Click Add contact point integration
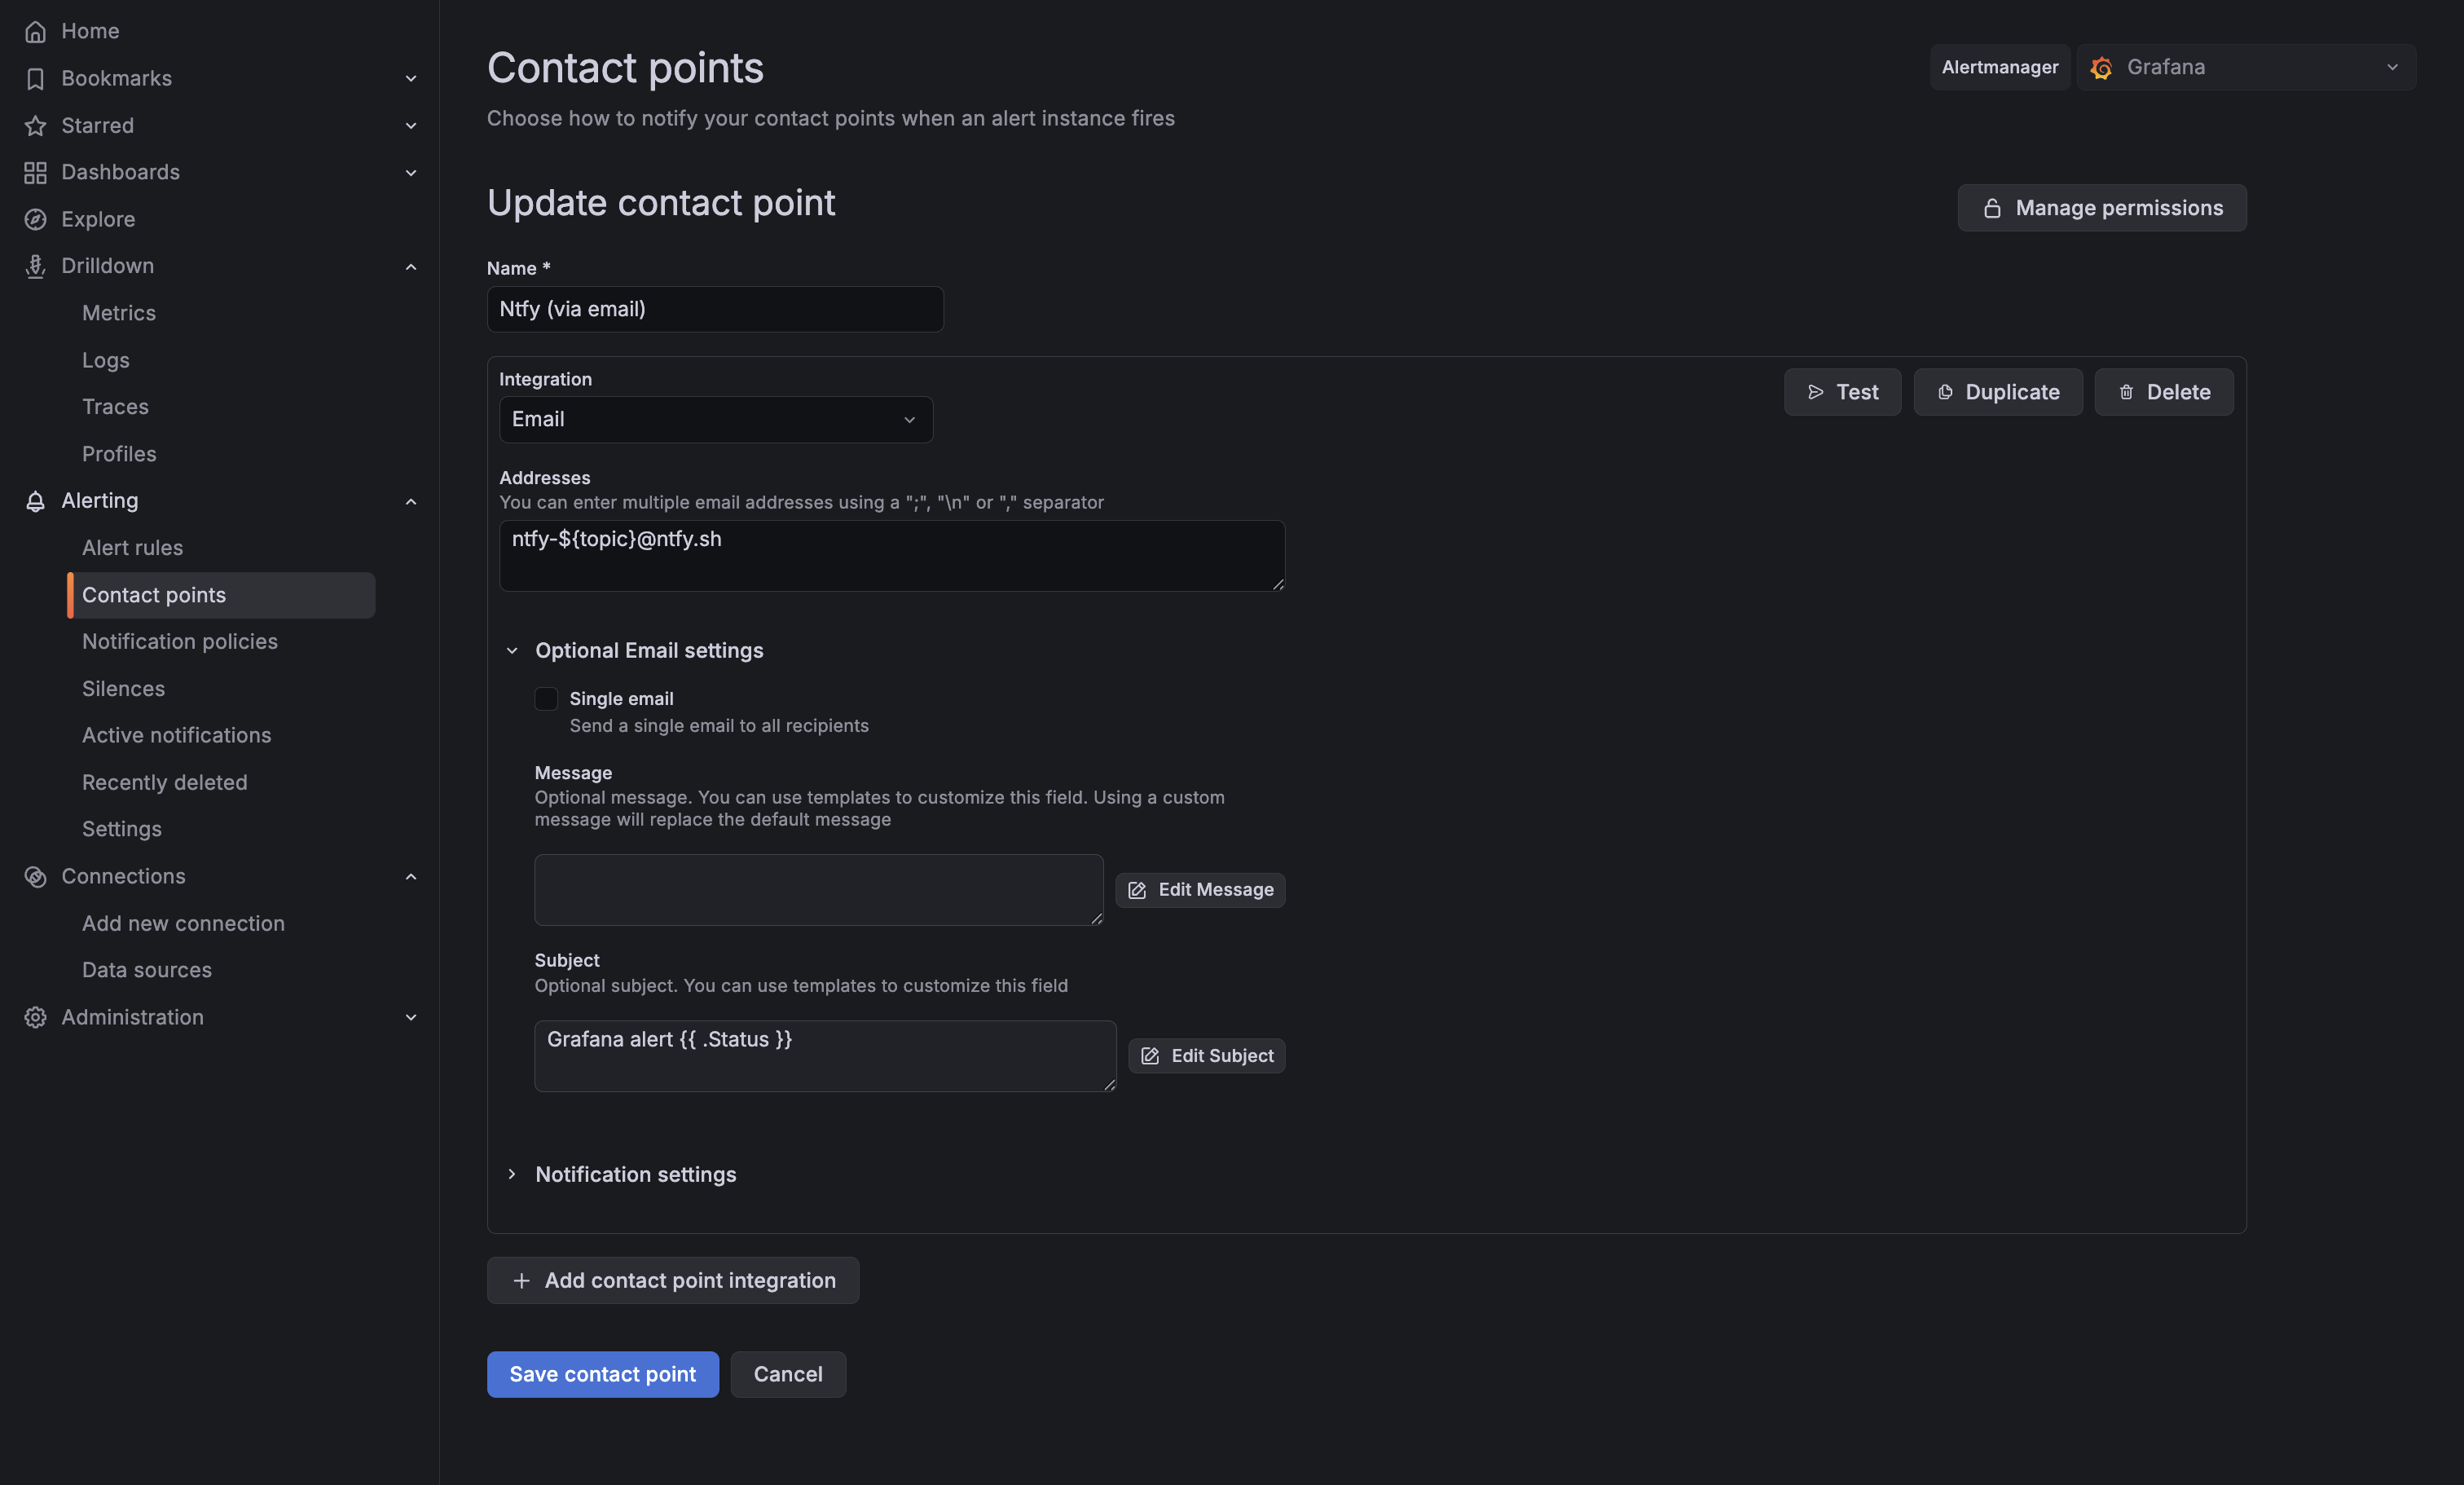 pos(672,1280)
